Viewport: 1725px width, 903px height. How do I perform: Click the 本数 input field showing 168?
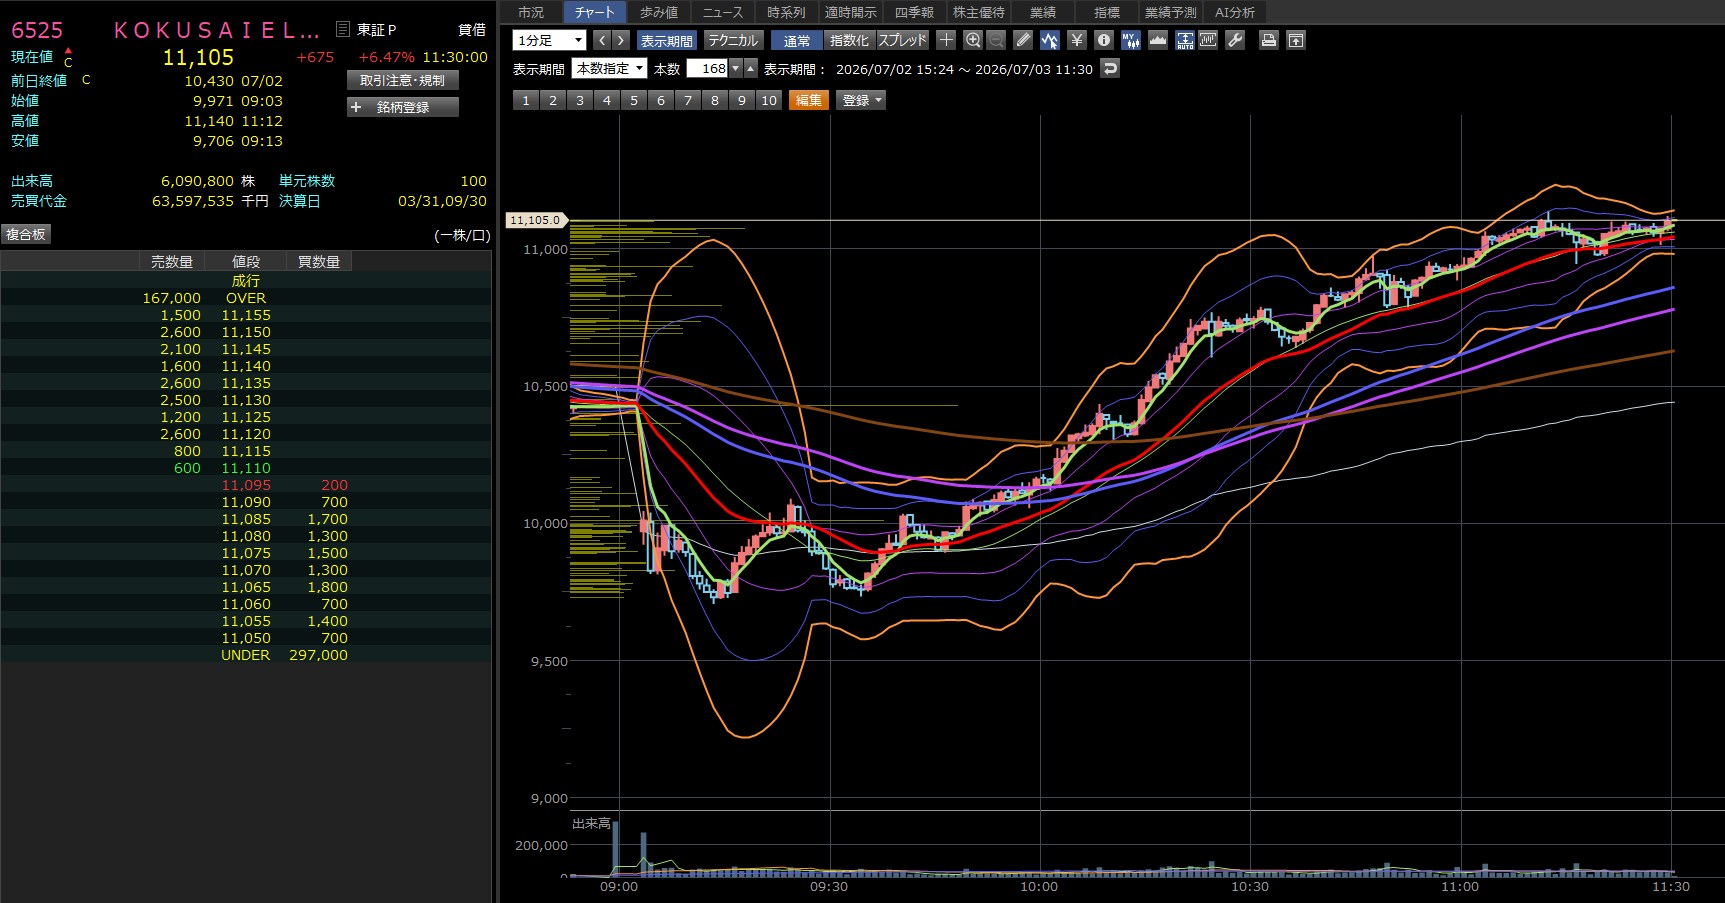(708, 68)
